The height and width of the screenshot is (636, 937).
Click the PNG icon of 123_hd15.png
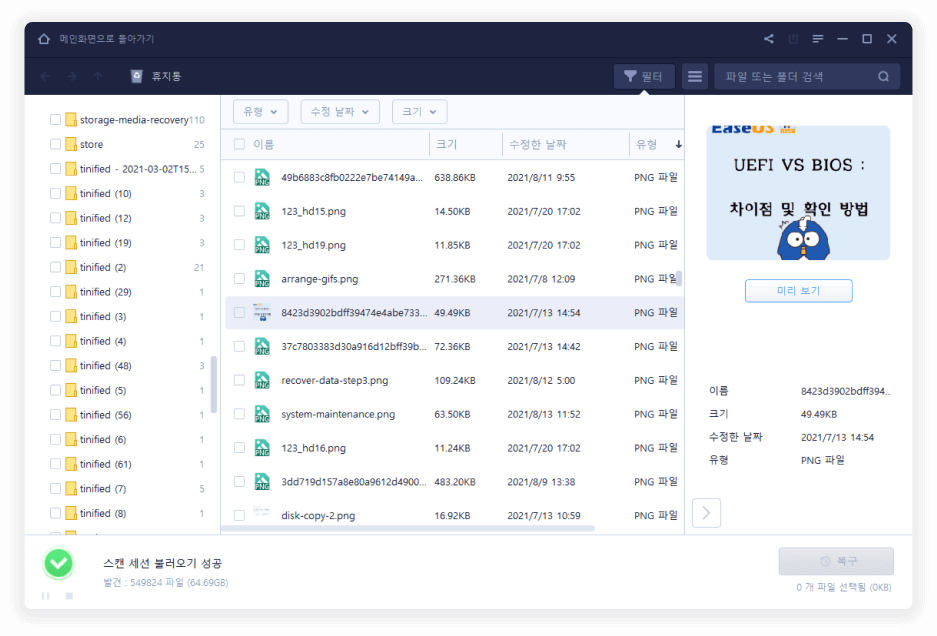(262, 211)
